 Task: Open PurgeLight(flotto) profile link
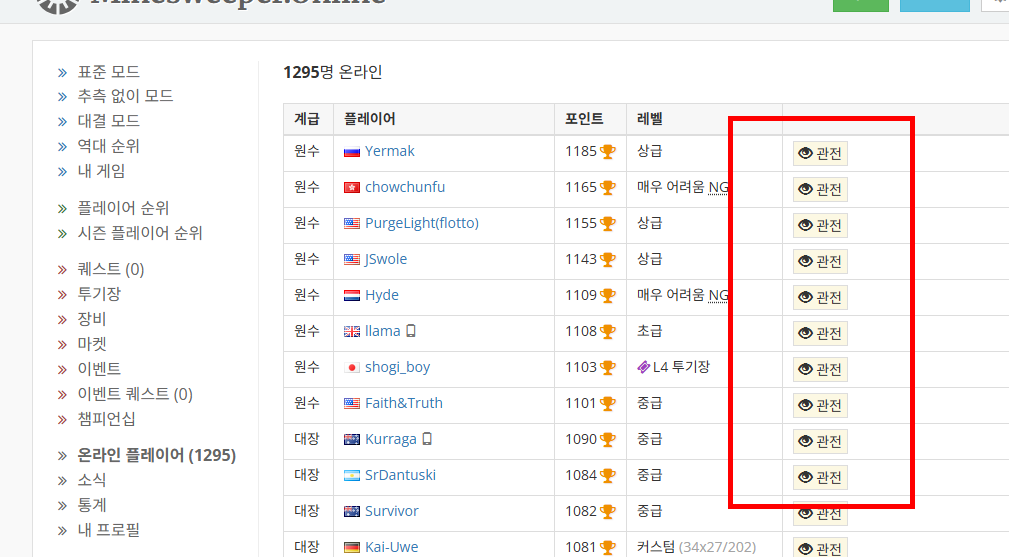pyautogui.click(x=421, y=223)
